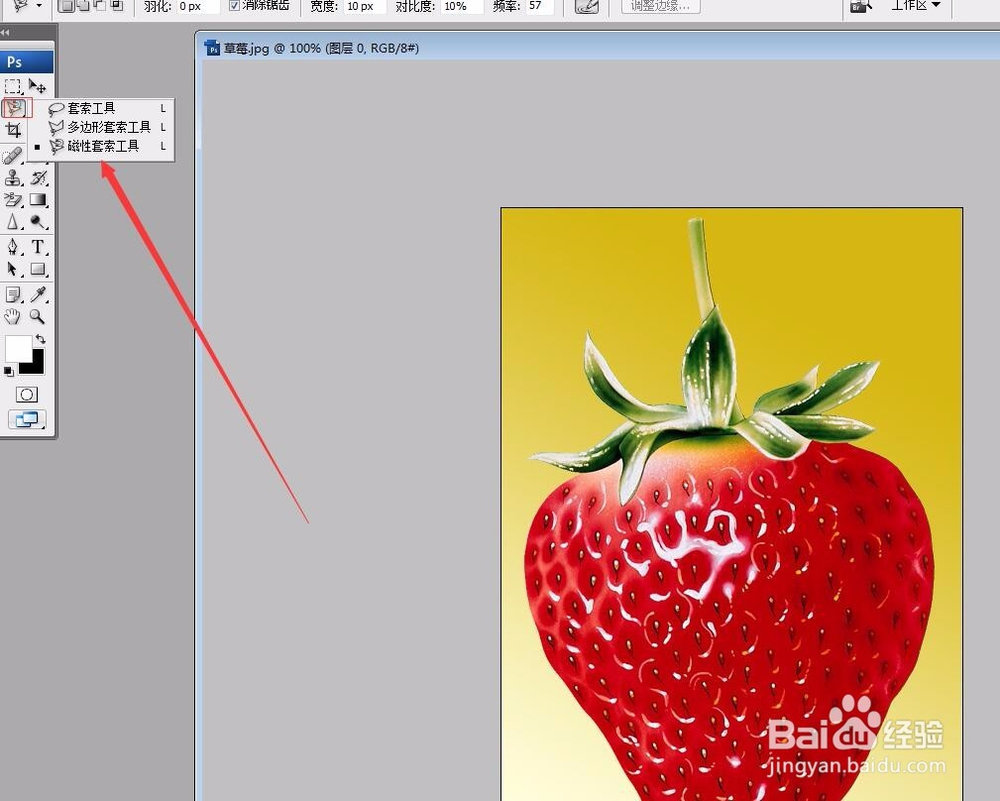Viewport: 1000px width, 801px height.
Task: Select the Rectangle shape tool
Action: click(38, 269)
